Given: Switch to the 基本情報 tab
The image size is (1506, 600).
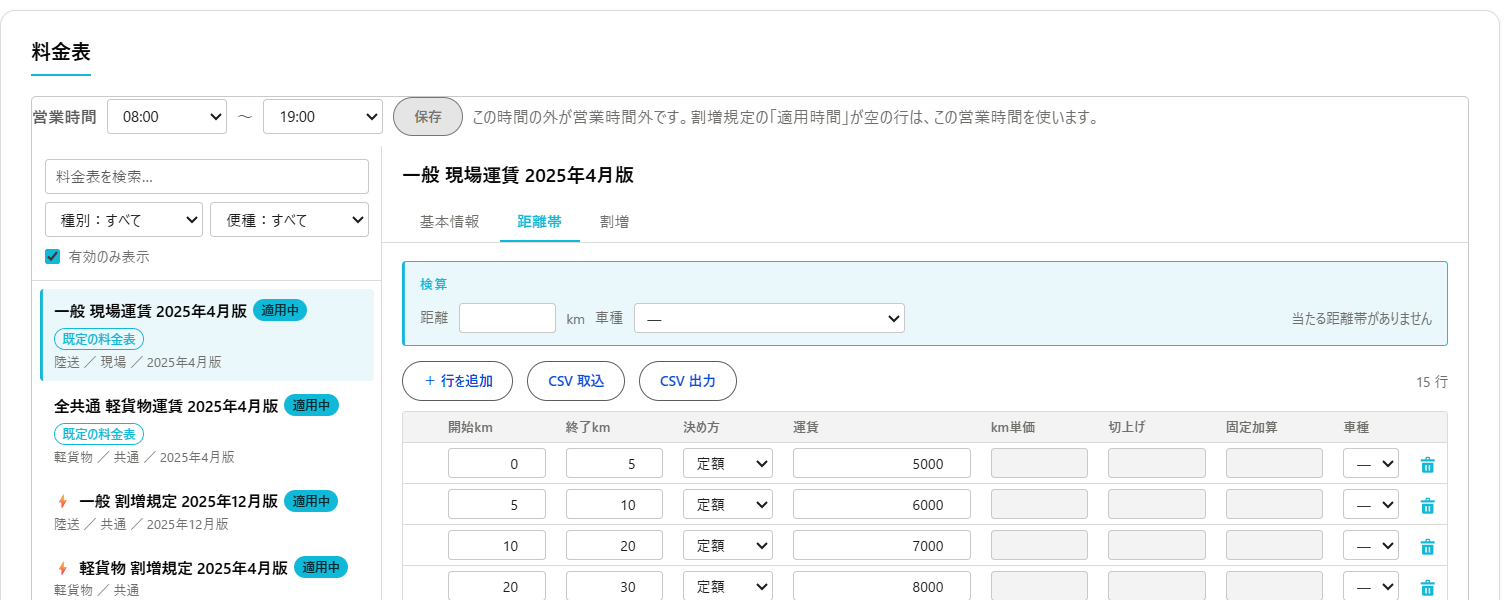Looking at the screenshot, I should coord(449,222).
